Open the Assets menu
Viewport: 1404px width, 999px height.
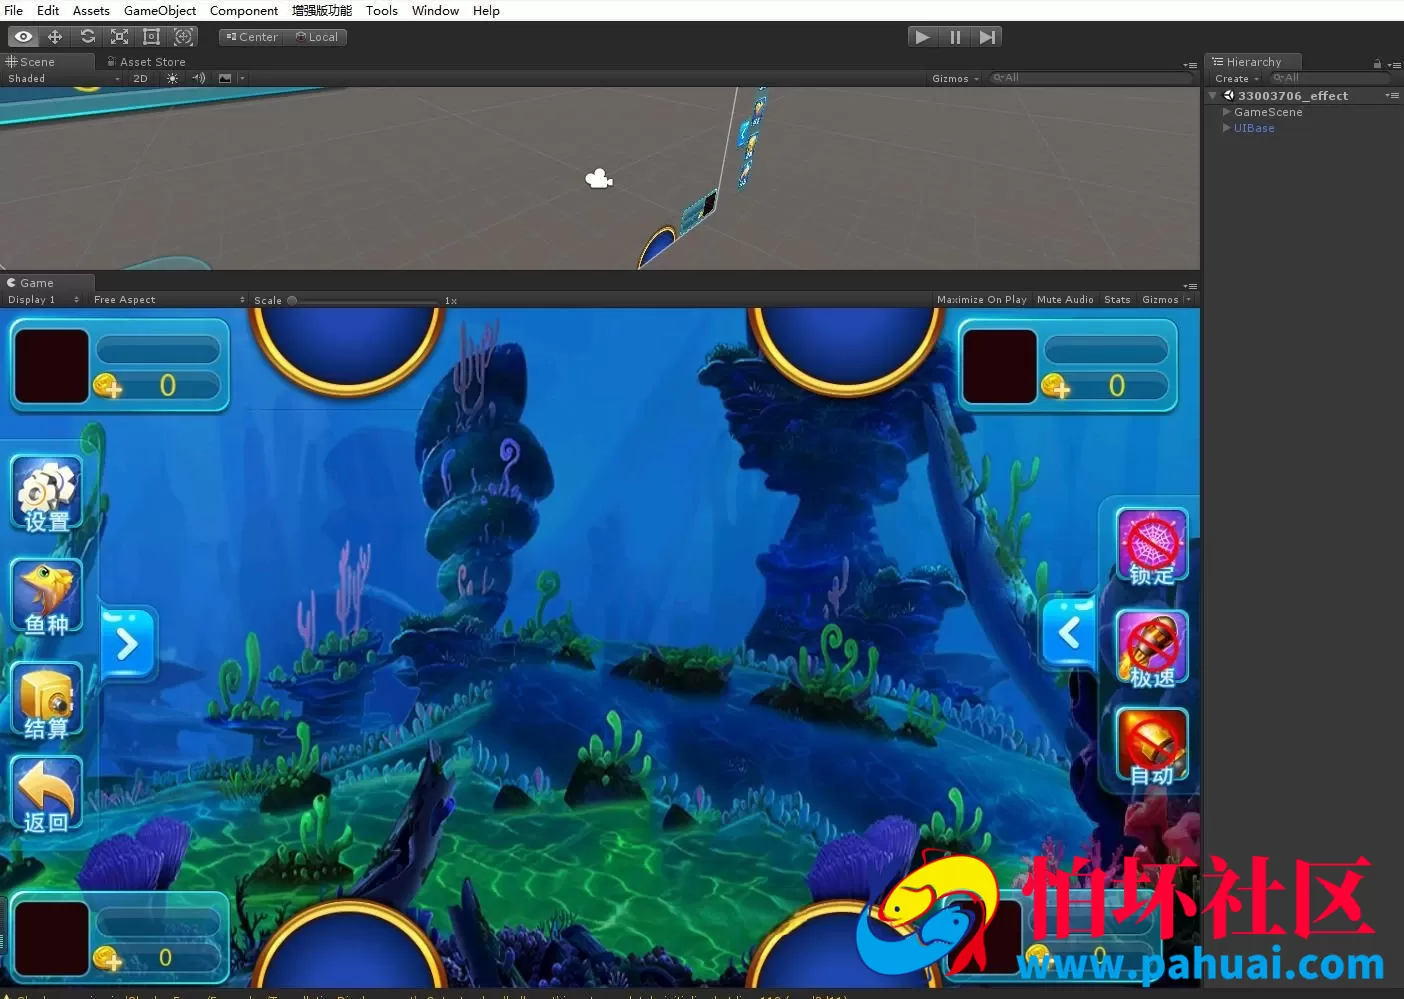tap(91, 10)
